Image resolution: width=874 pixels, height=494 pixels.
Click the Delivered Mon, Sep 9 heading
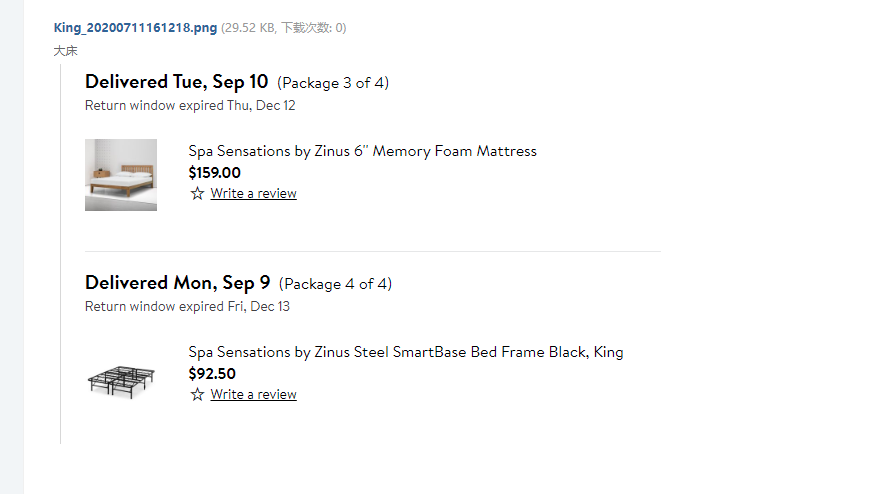pyautogui.click(x=177, y=283)
